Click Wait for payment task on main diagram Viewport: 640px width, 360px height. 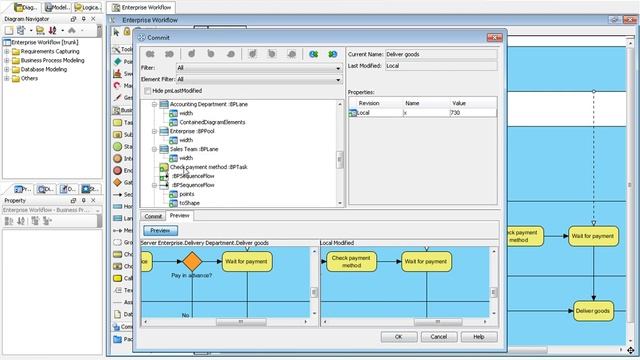[593, 236]
